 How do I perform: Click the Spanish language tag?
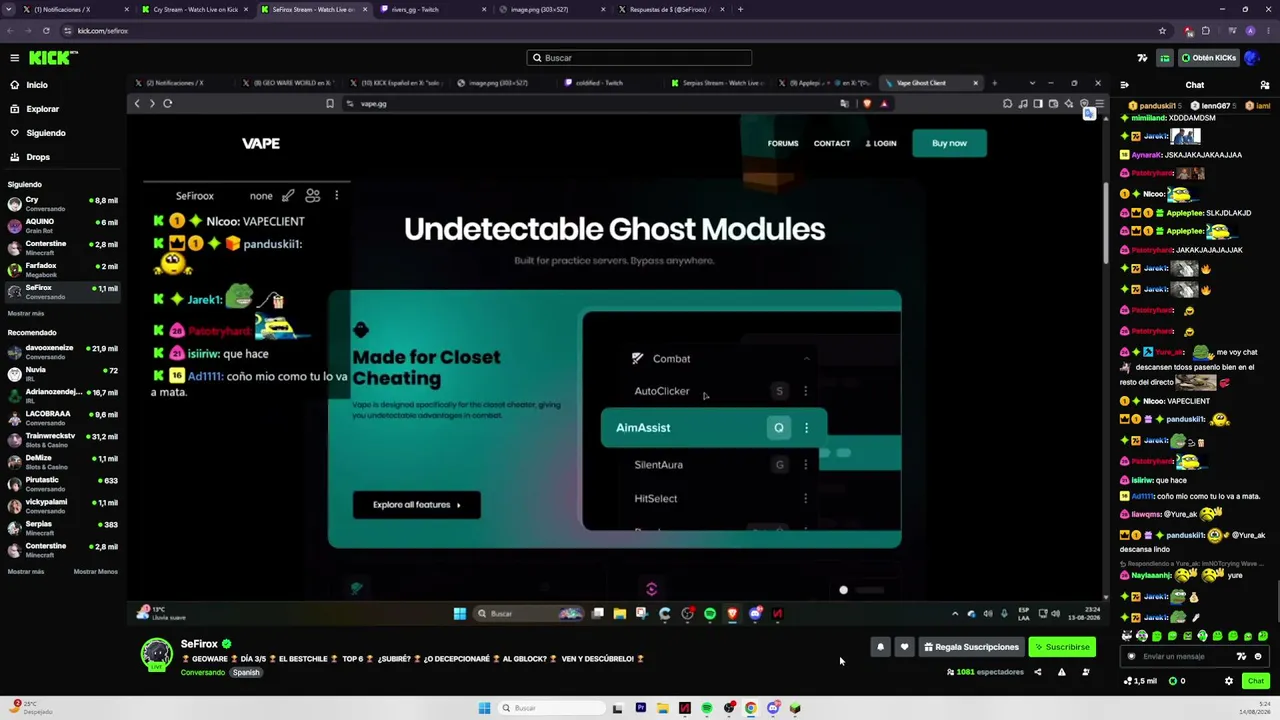(246, 672)
